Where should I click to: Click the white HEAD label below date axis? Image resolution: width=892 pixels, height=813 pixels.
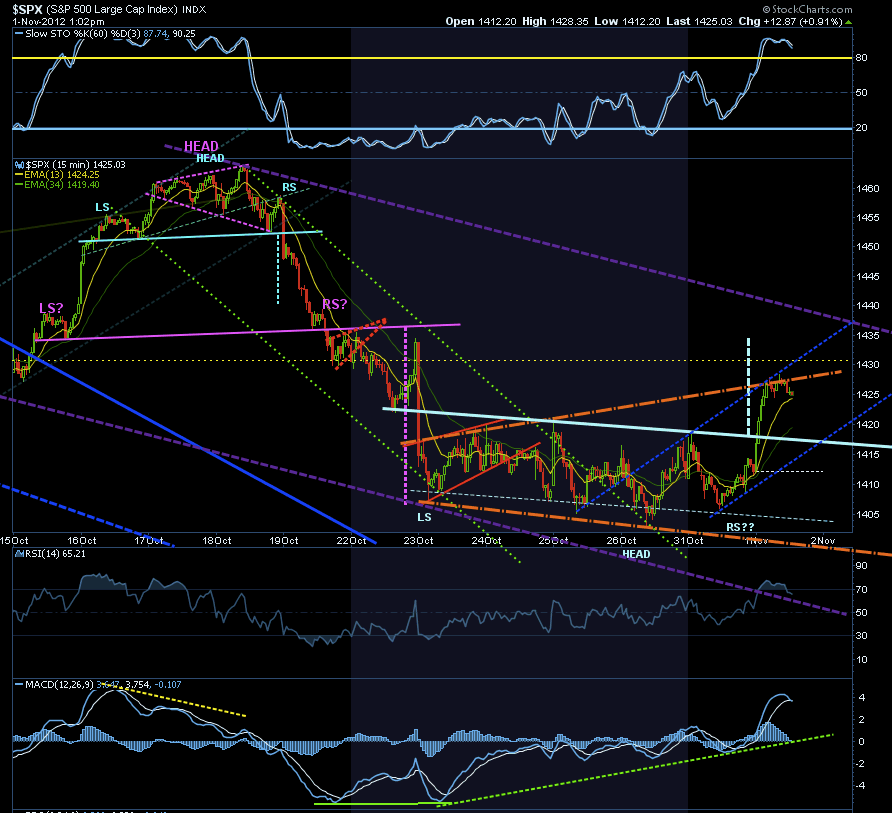(x=636, y=554)
